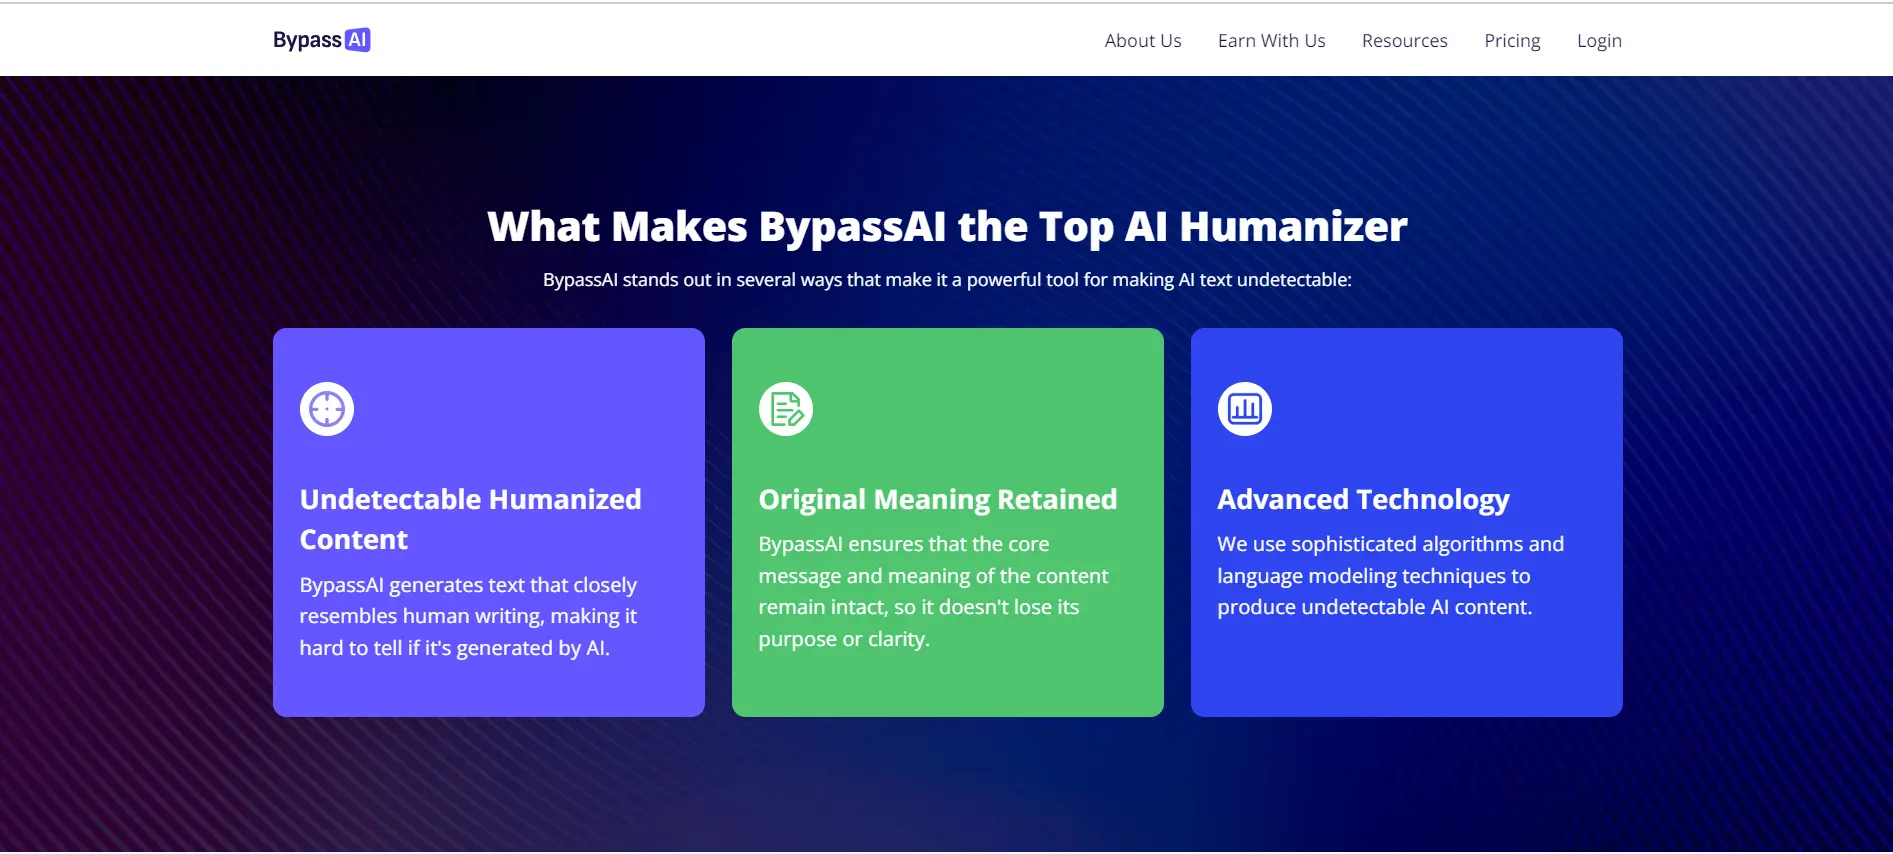The width and height of the screenshot is (1893, 854).
Task: Click the subtitle 'BypassAI stands out in several ways'
Action: [947, 280]
